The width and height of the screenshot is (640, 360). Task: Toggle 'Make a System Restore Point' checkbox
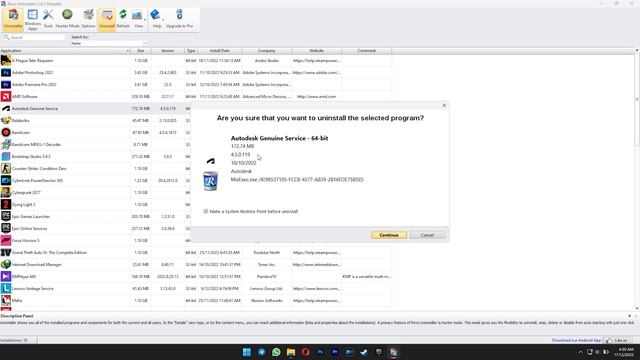[205, 211]
